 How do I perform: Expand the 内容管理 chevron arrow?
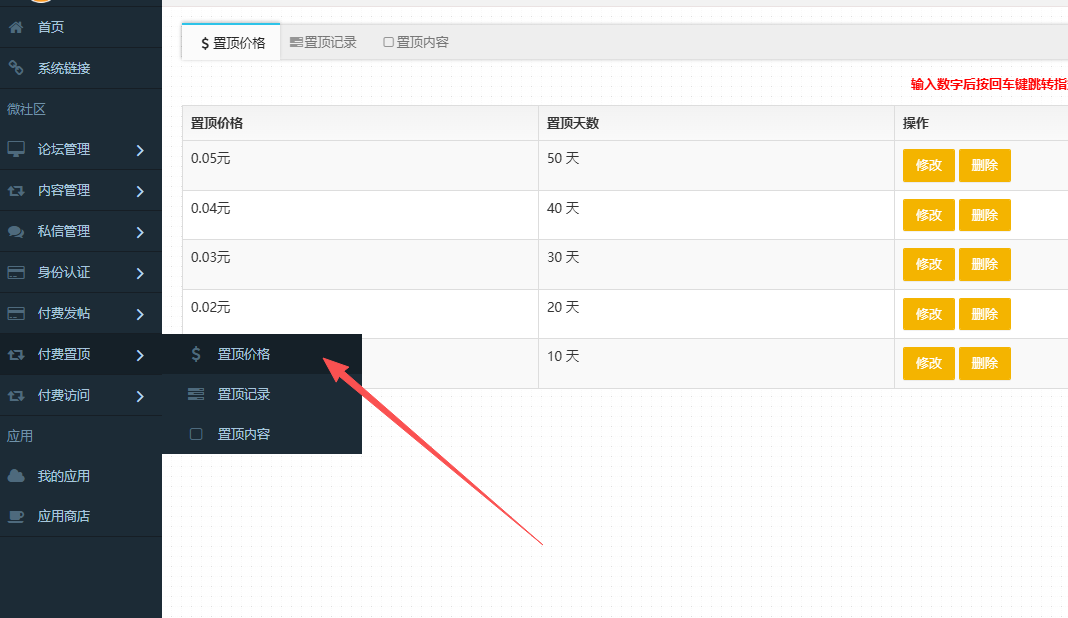[140, 191]
